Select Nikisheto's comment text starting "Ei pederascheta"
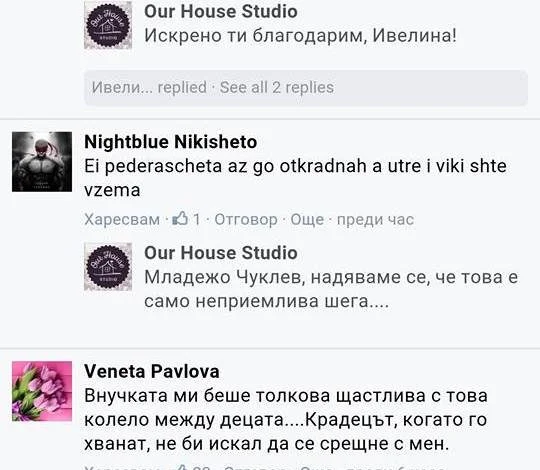This screenshot has height=470, width=540. click(295, 178)
